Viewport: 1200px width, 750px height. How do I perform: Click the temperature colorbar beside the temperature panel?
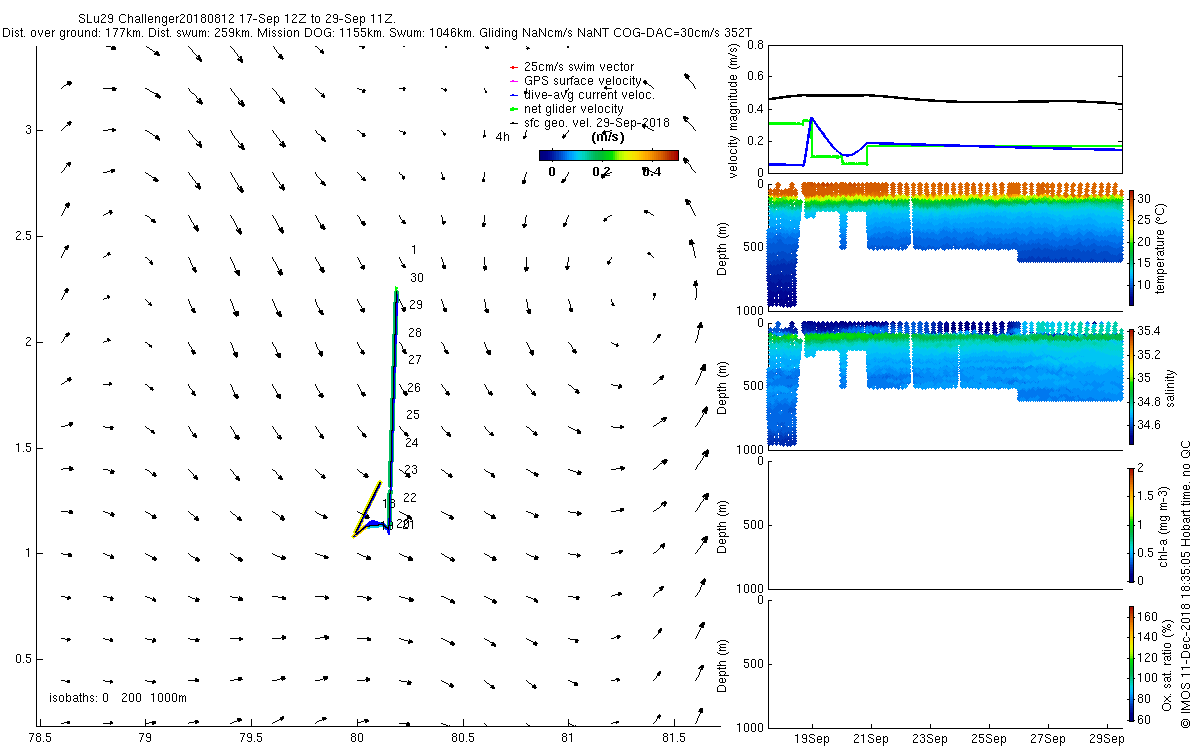(x=1131, y=247)
